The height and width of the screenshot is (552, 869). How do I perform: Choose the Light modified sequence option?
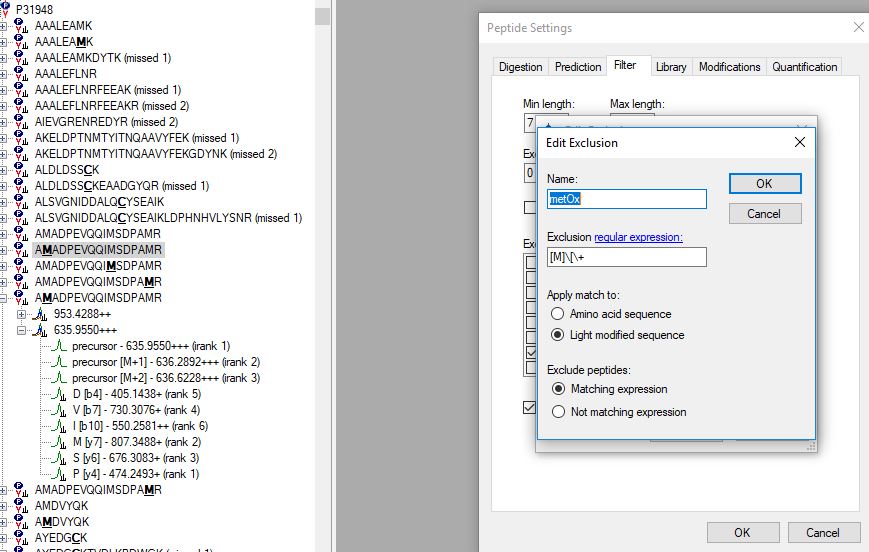(557, 335)
